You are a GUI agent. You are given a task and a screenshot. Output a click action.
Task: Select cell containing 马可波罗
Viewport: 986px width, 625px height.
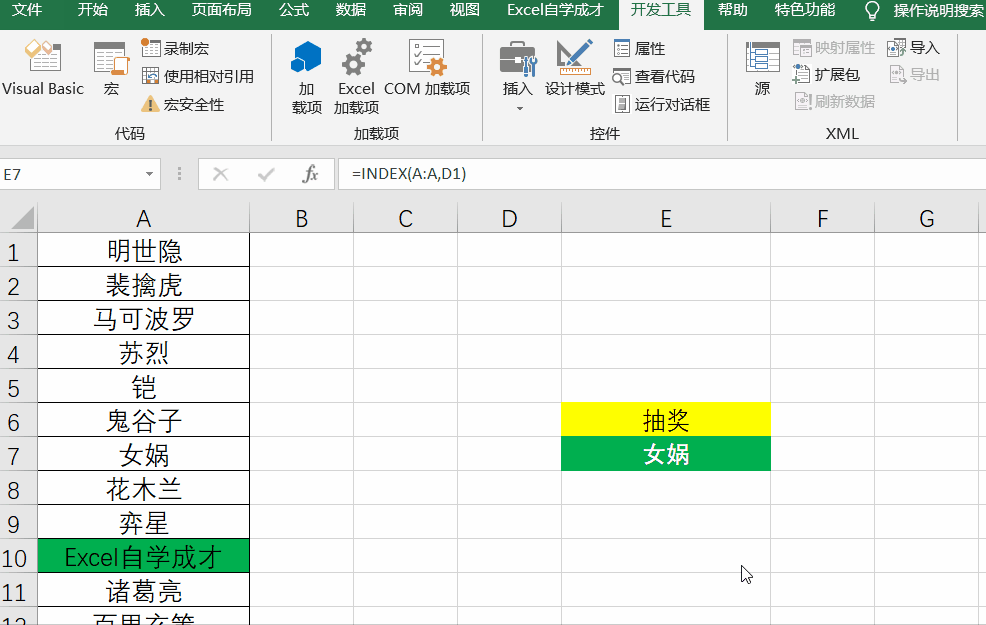pos(144,318)
